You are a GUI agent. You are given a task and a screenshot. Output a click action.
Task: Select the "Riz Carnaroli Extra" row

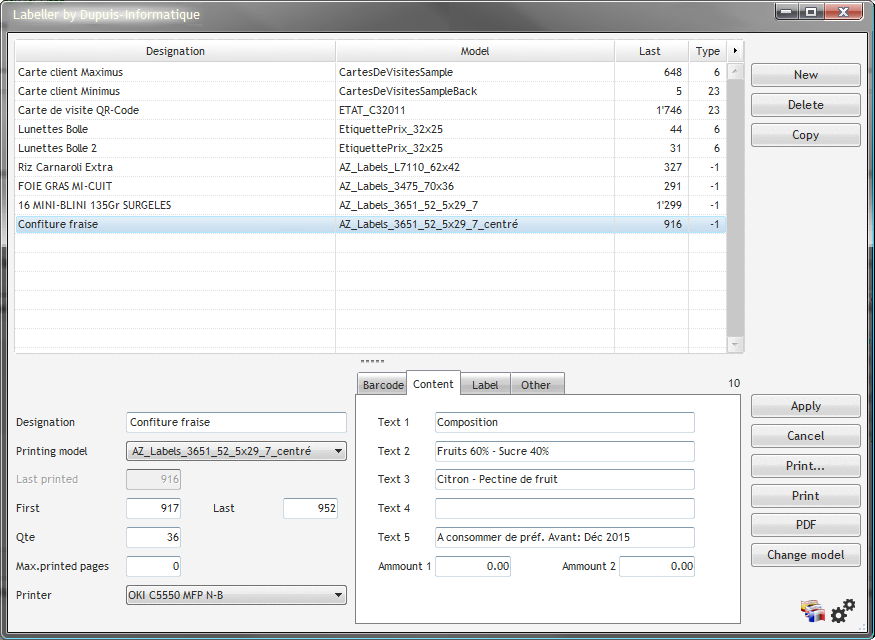[x=371, y=167]
